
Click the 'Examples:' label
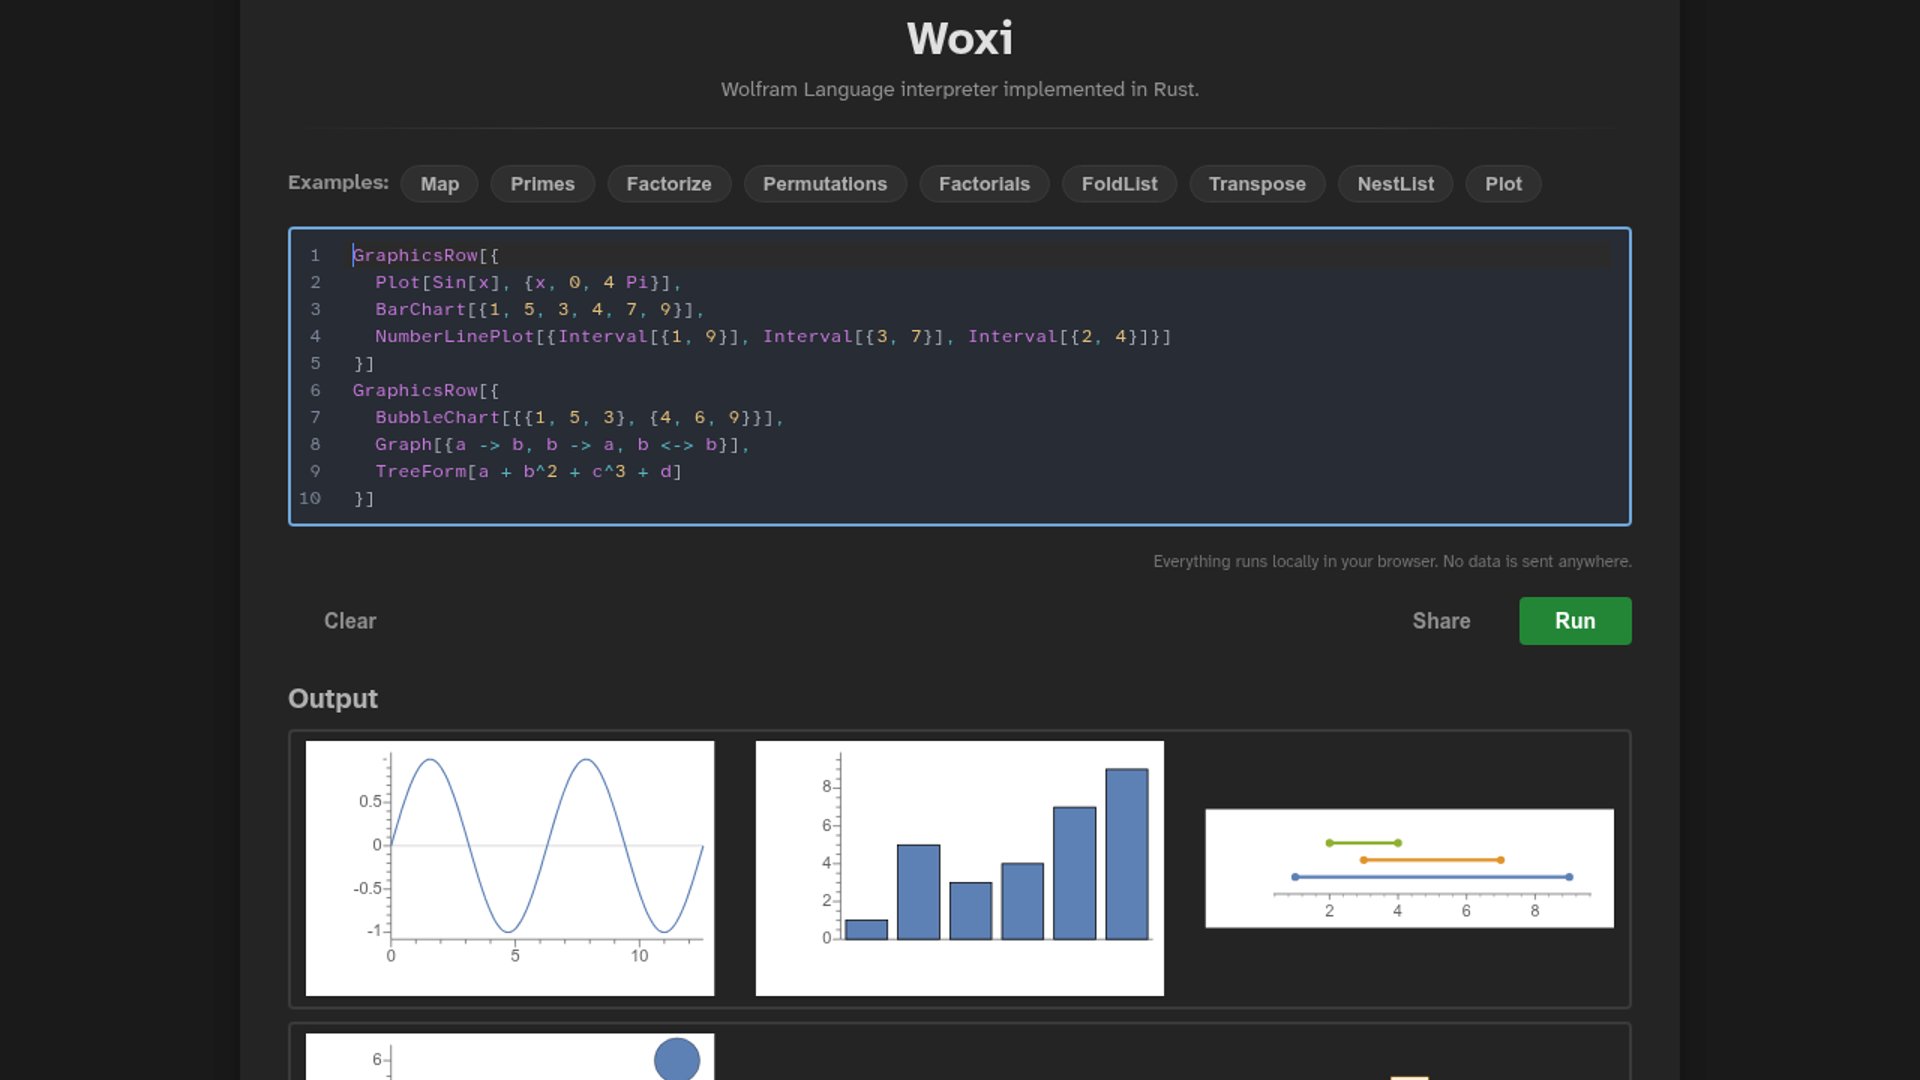click(338, 183)
